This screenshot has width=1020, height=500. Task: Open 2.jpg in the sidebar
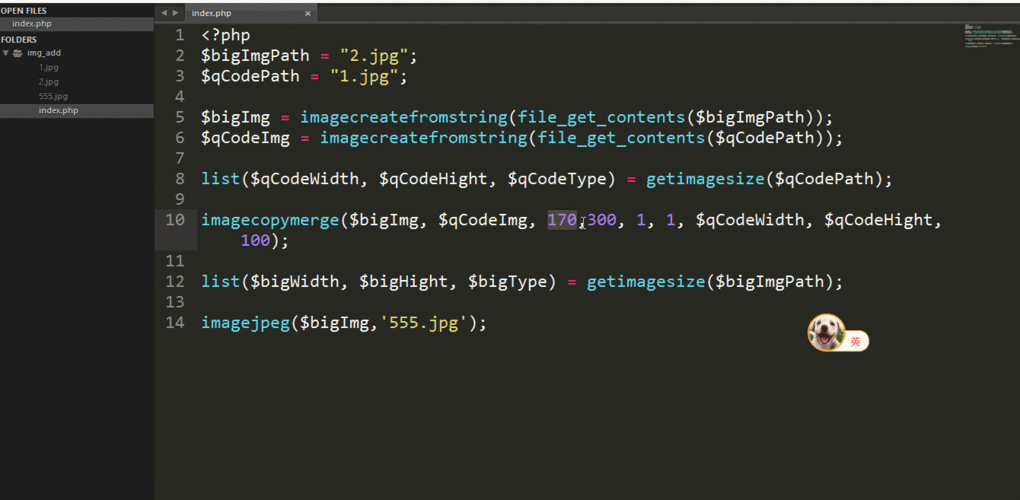tap(48, 81)
